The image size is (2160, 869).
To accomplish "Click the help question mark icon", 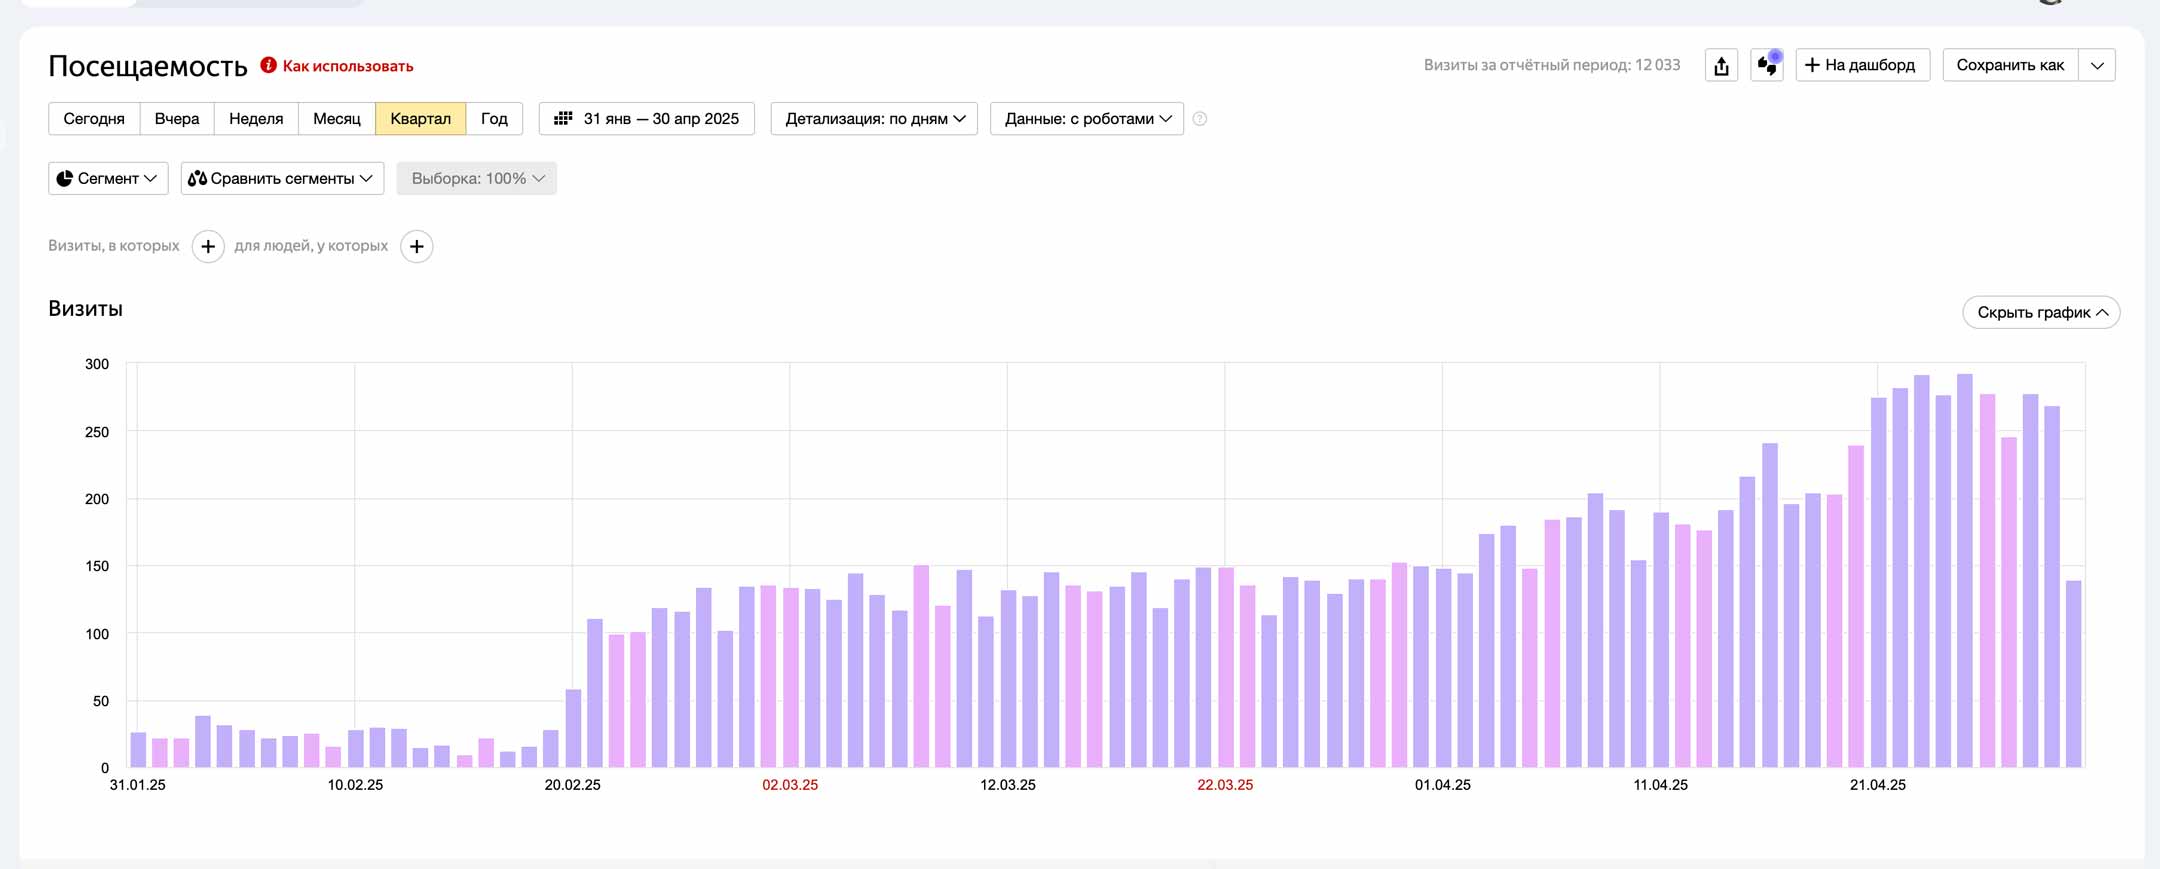I will click(1200, 119).
